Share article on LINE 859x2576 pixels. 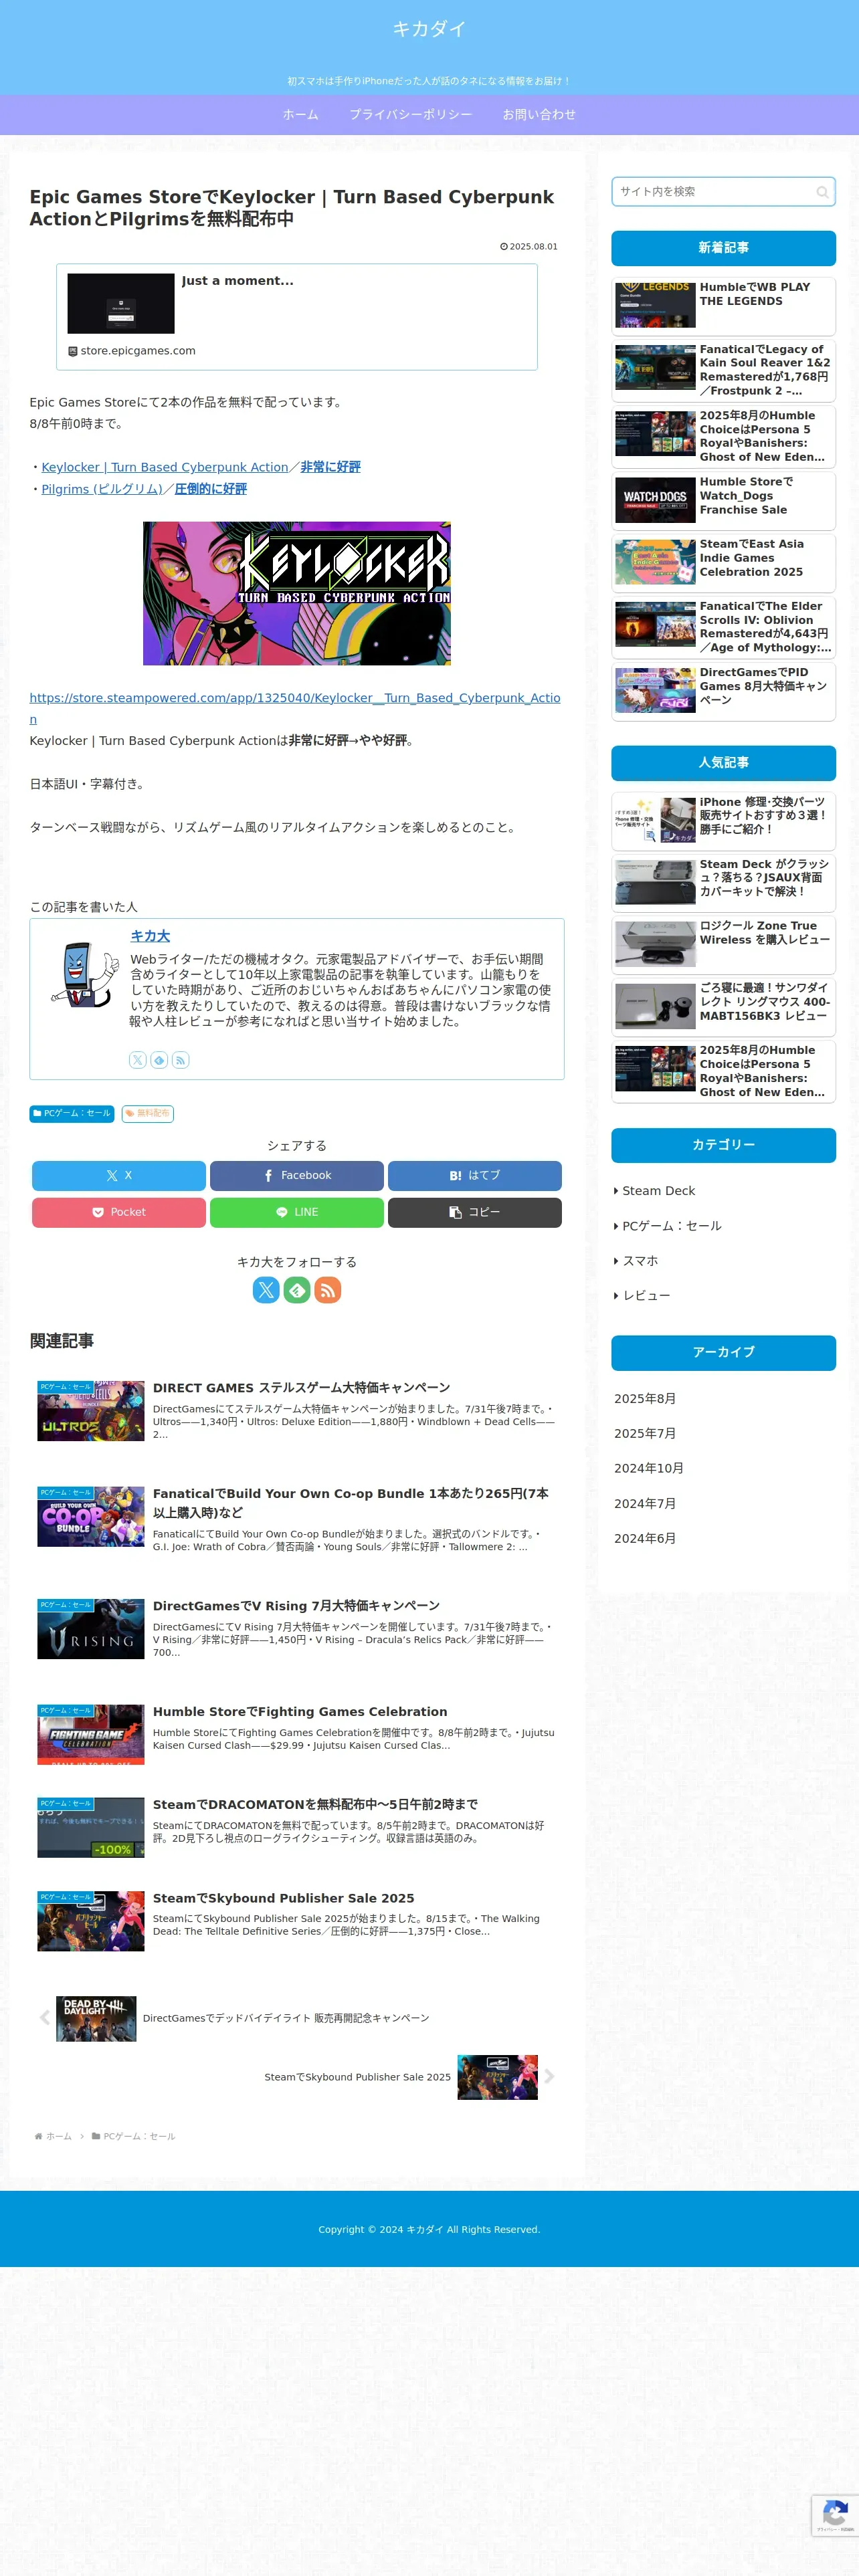click(x=297, y=1212)
